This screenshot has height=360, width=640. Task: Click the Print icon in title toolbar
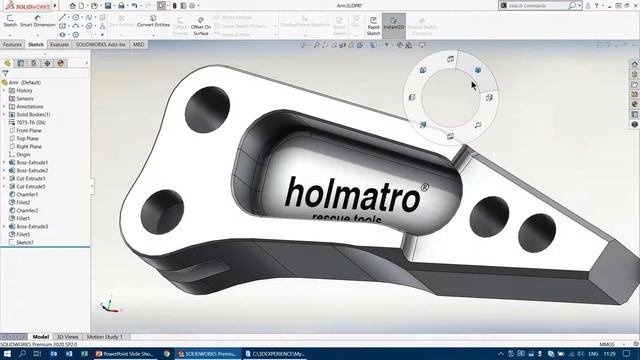121,6
